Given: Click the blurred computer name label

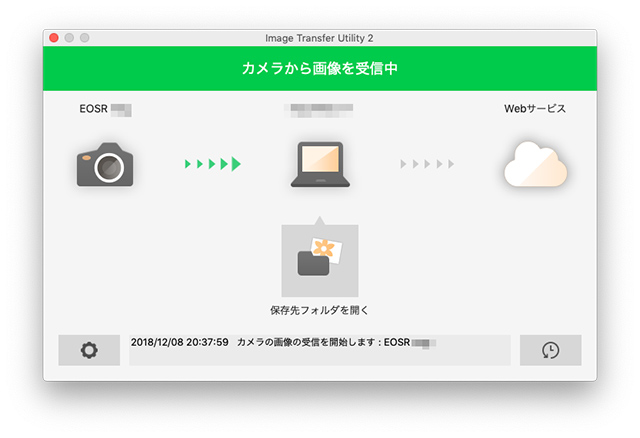Looking at the screenshot, I should 319,110.
